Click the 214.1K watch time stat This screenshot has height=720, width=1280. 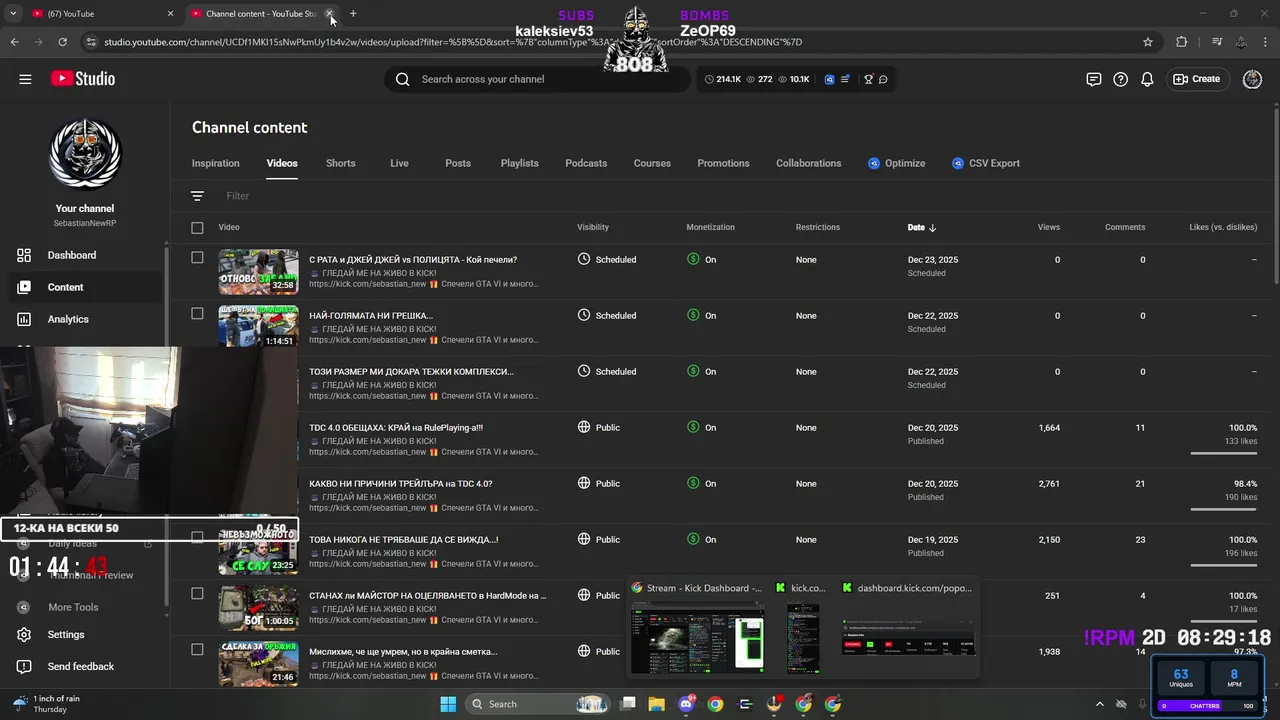722,79
